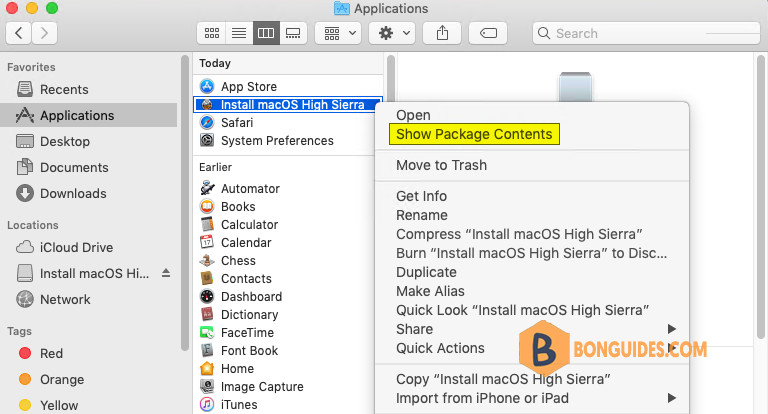The image size is (768, 414).
Task: Click the Contacts app icon
Action: coord(207,278)
